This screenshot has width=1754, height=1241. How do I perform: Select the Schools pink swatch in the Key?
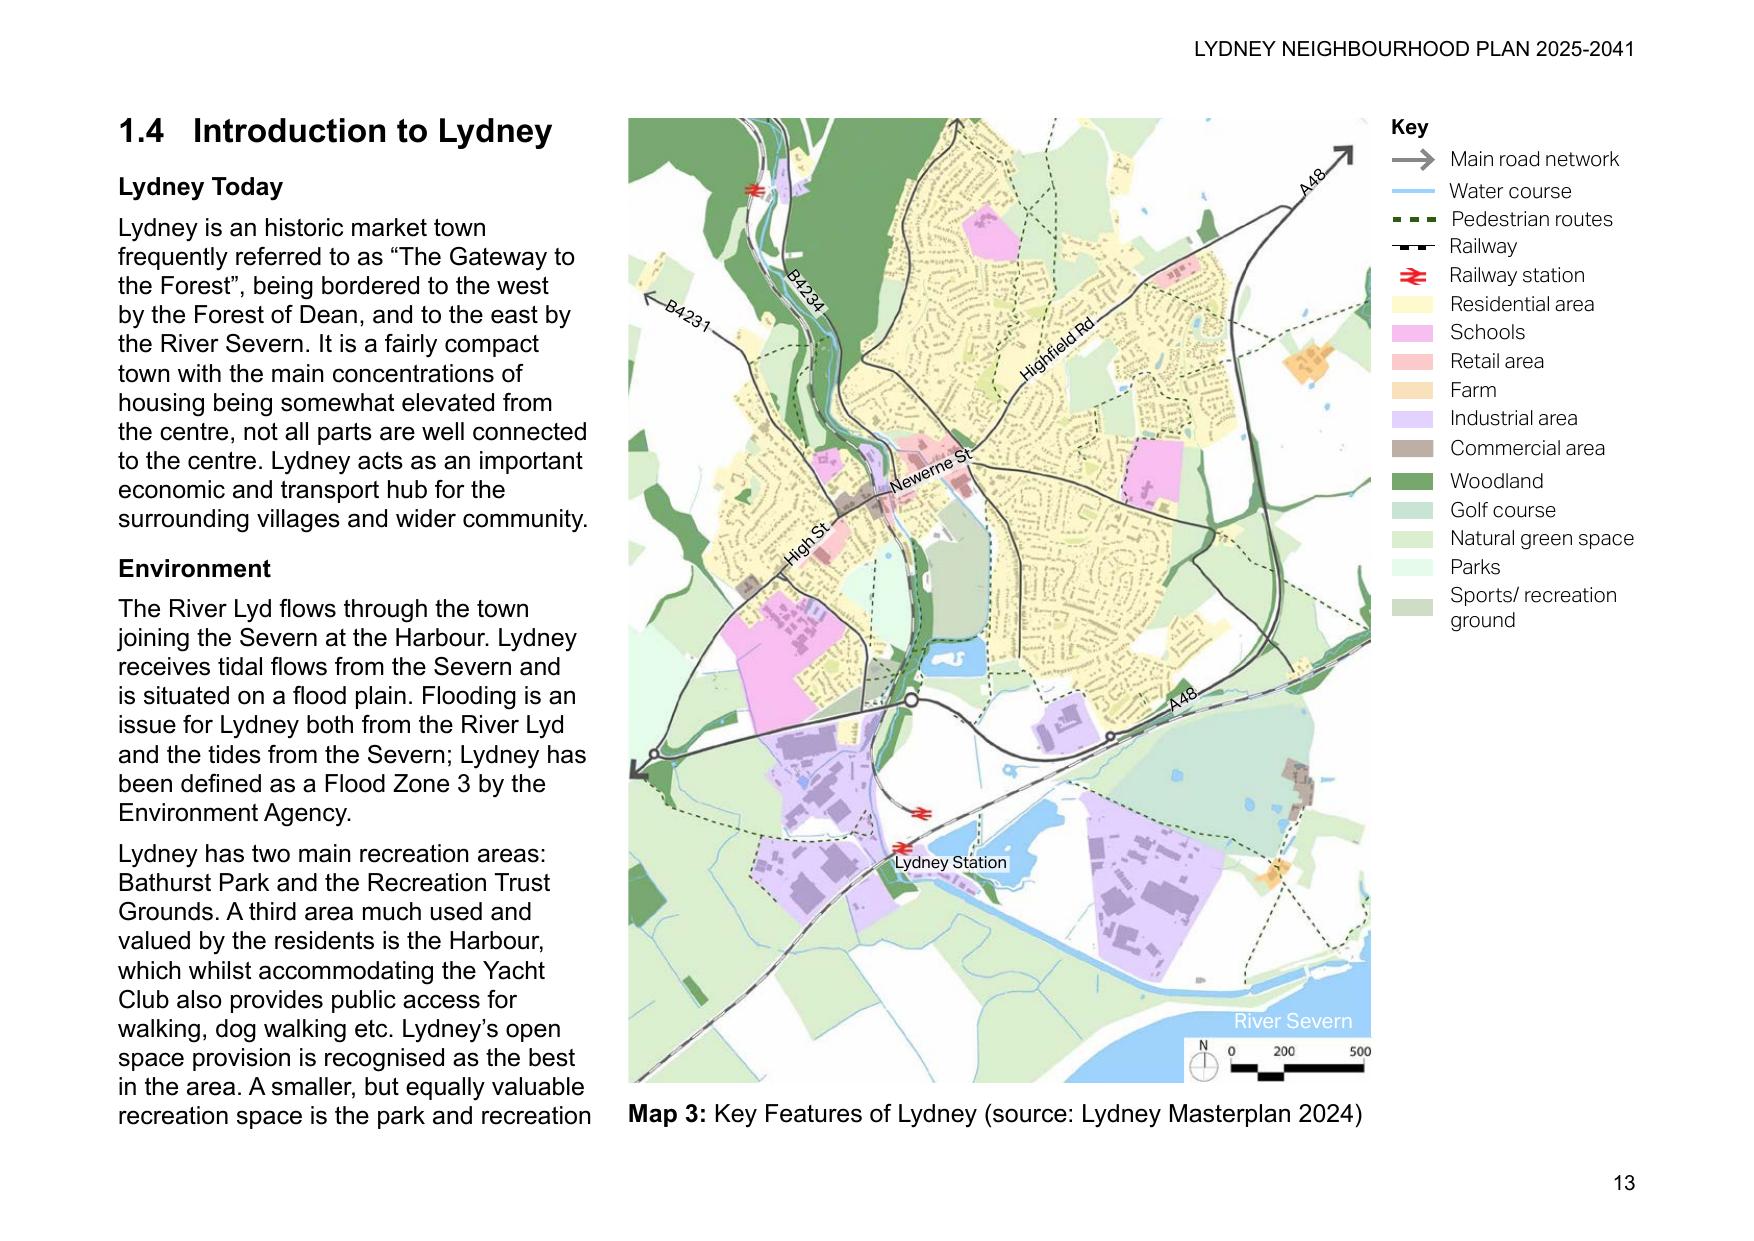(x=1412, y=333)
